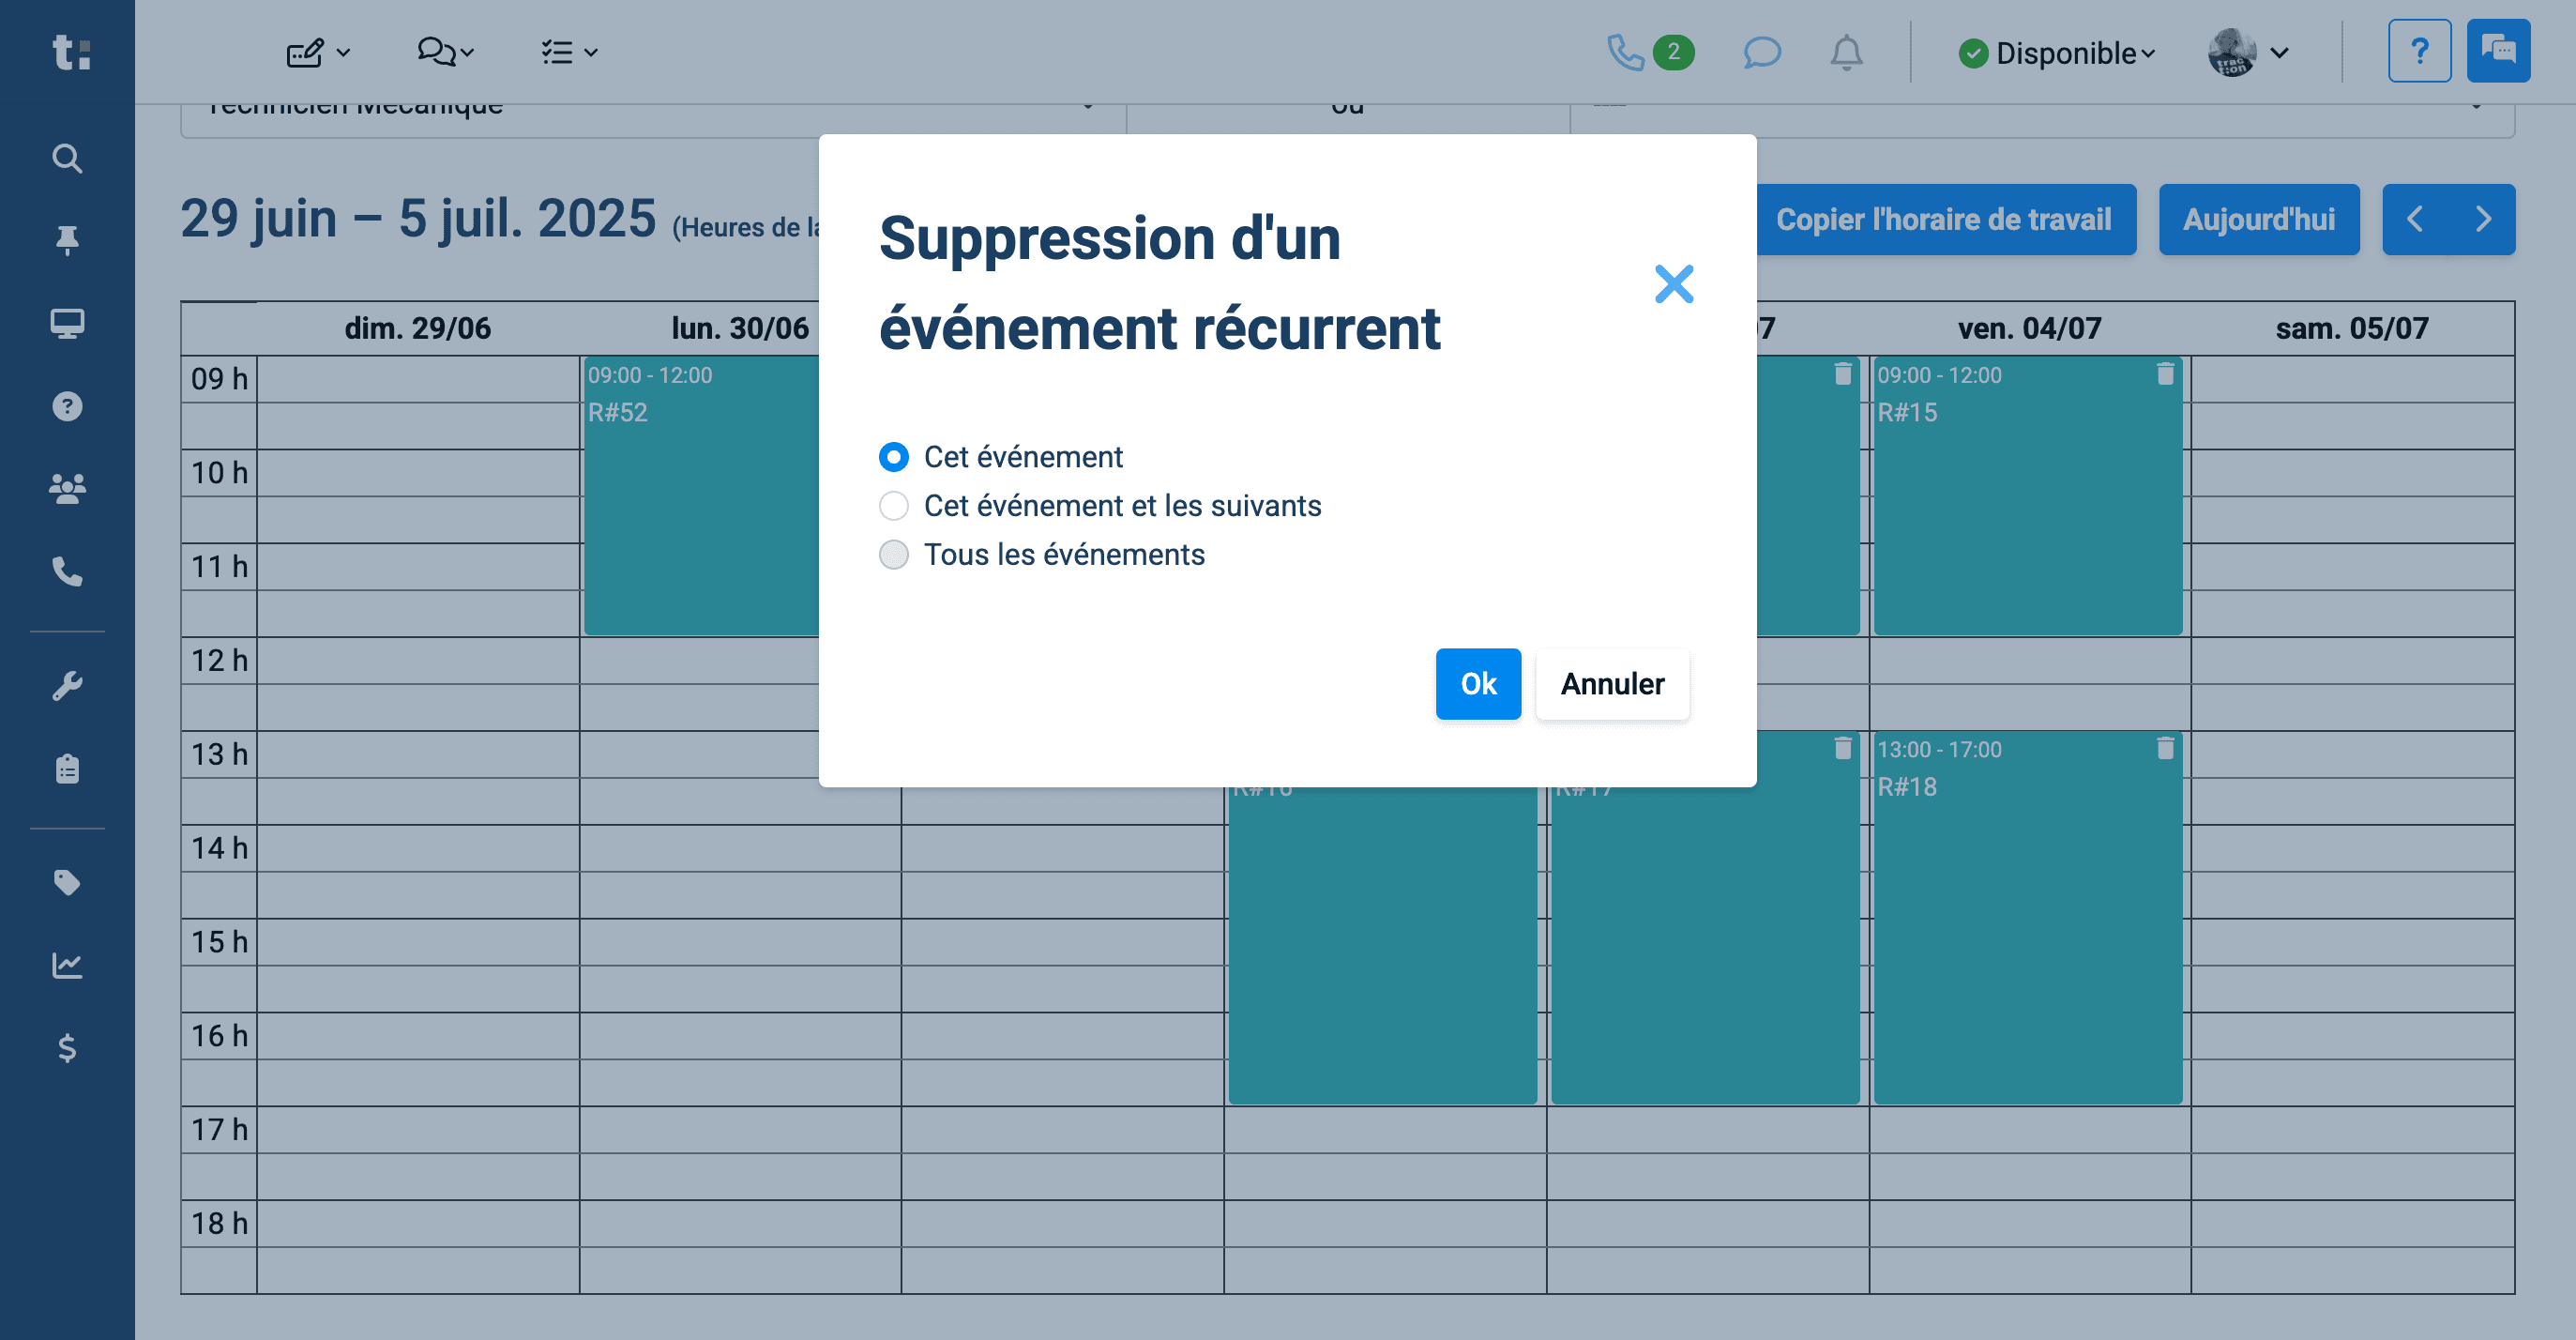Image resolution: width=2576 pixels, height=1340 pixels.
Task: Open the users group icon in sidebar
Action: (x=67, y=488)
